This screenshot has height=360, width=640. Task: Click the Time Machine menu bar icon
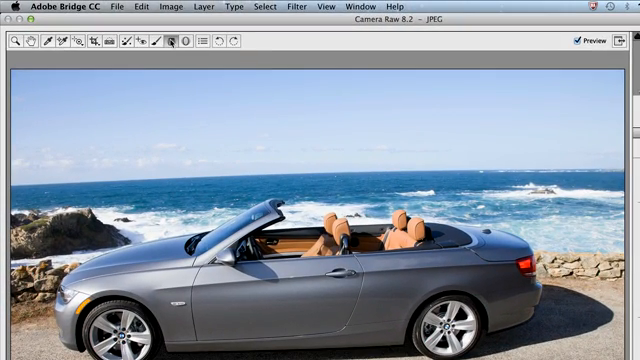click(x=610, y=6)
